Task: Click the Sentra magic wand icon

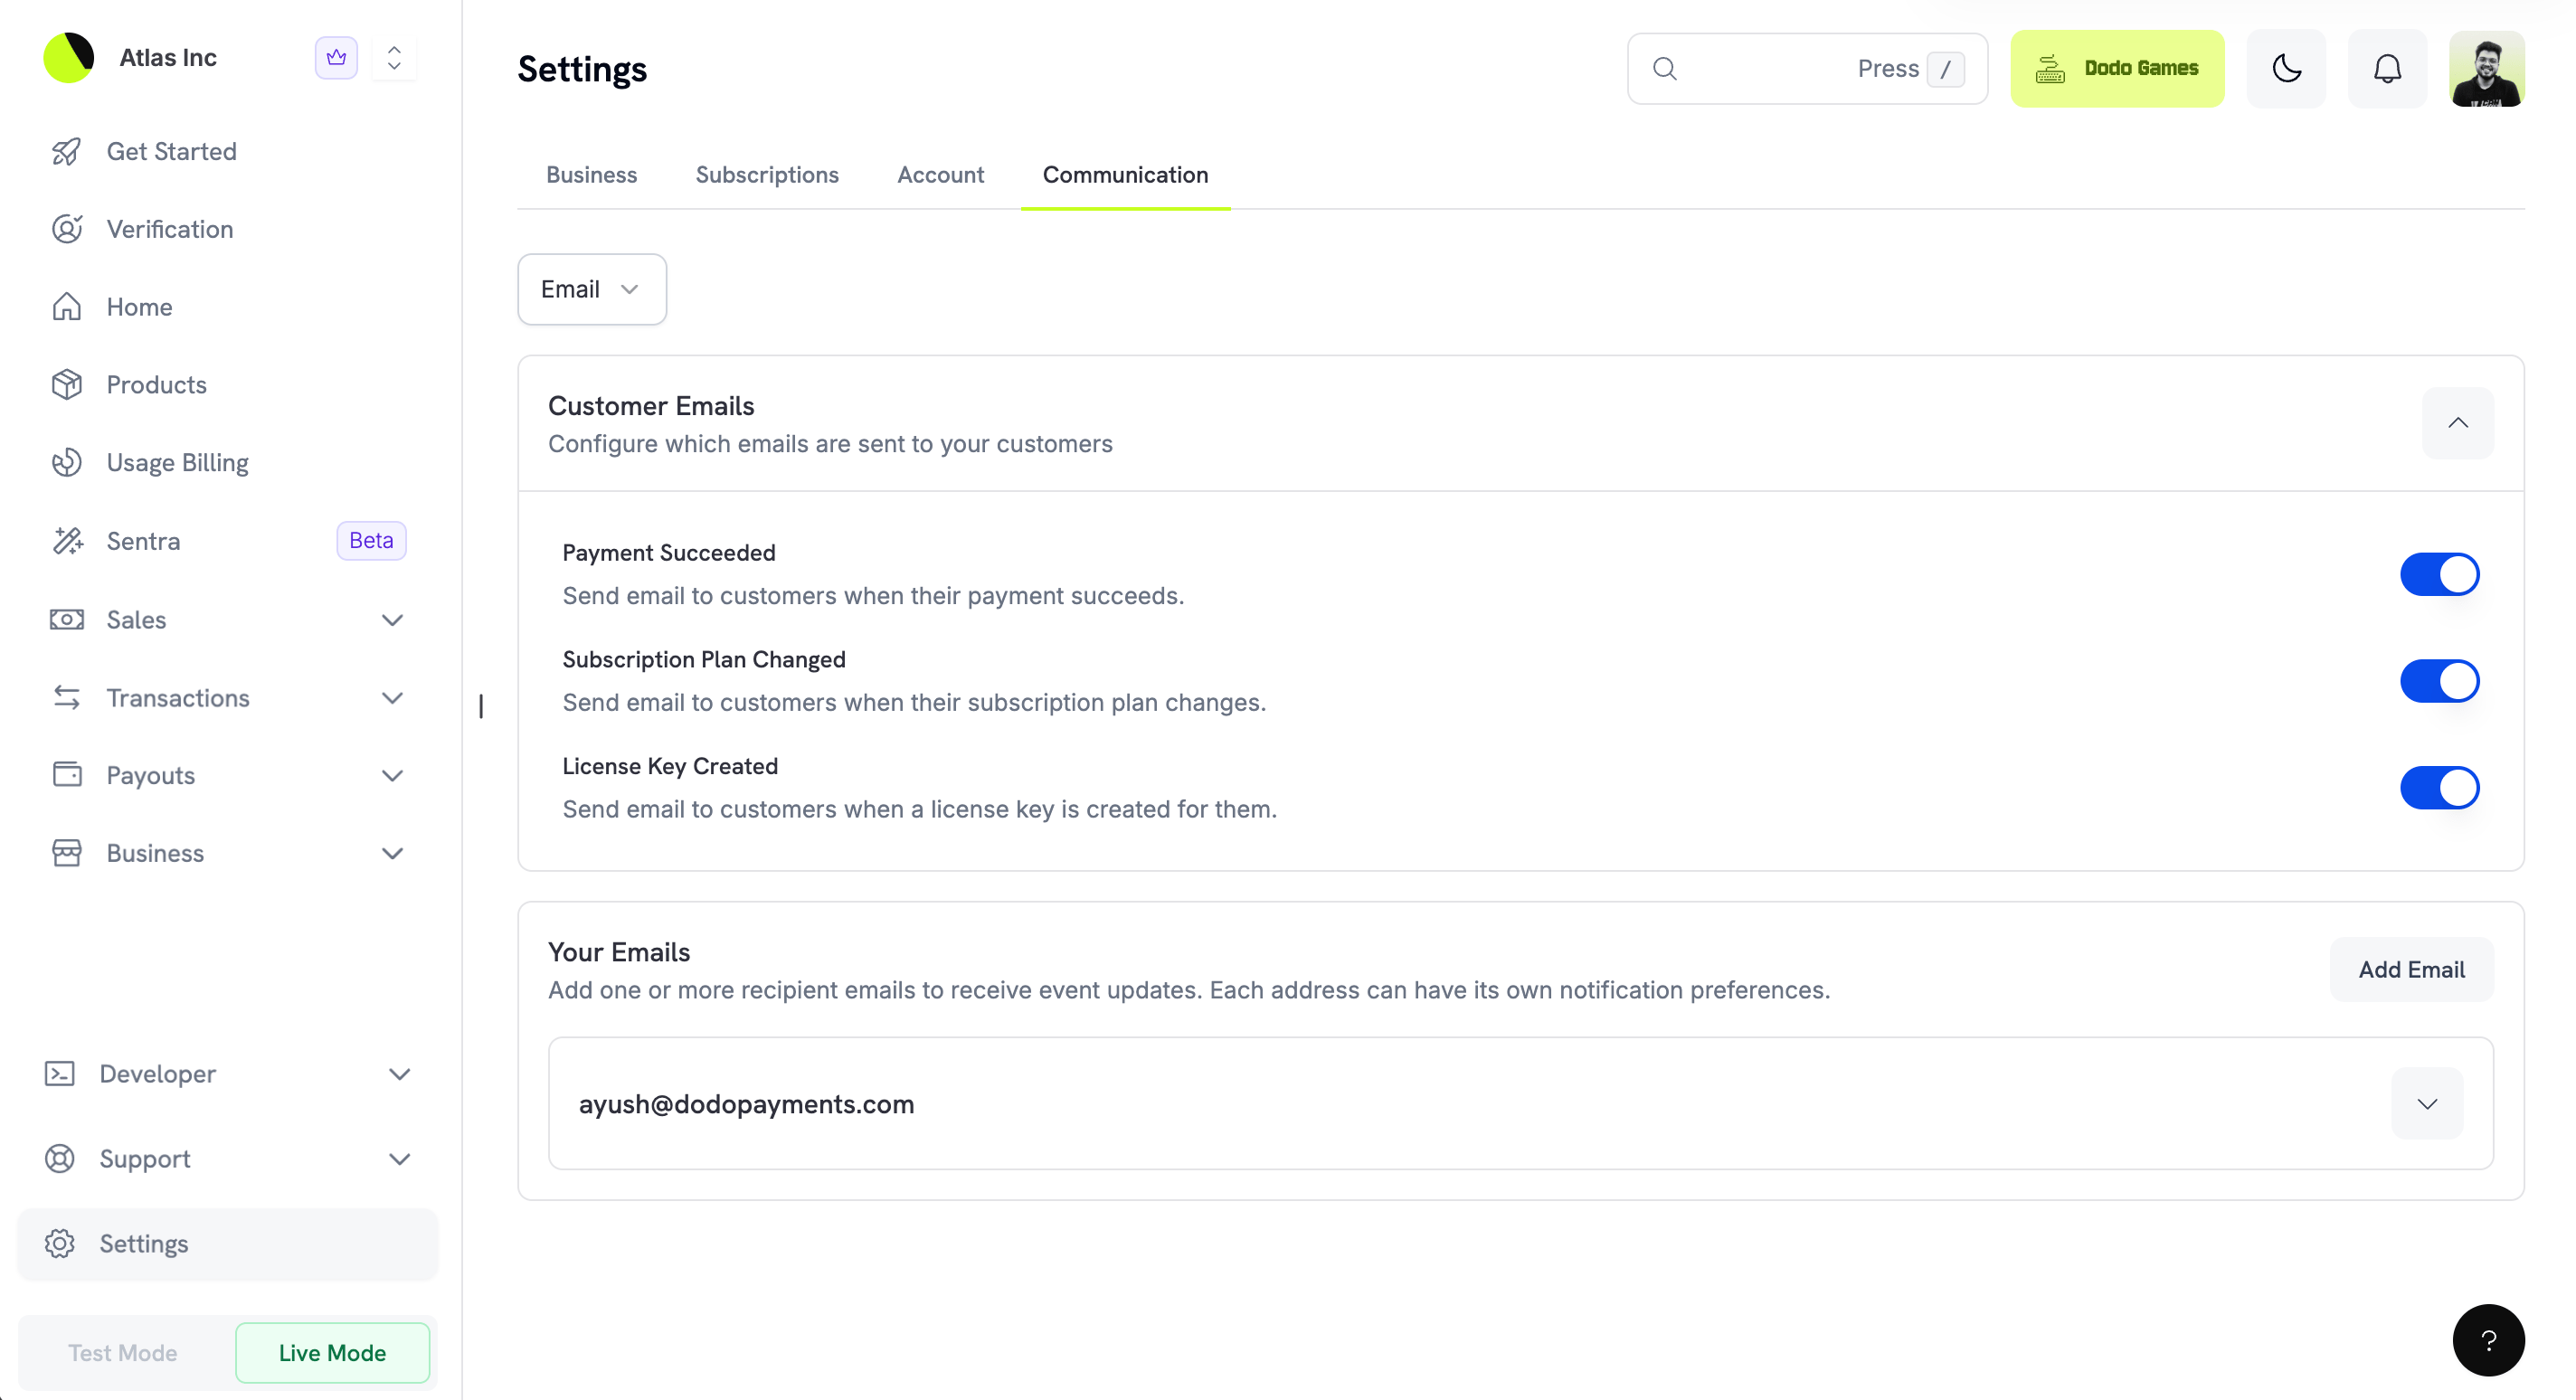Action: [67, 541]
